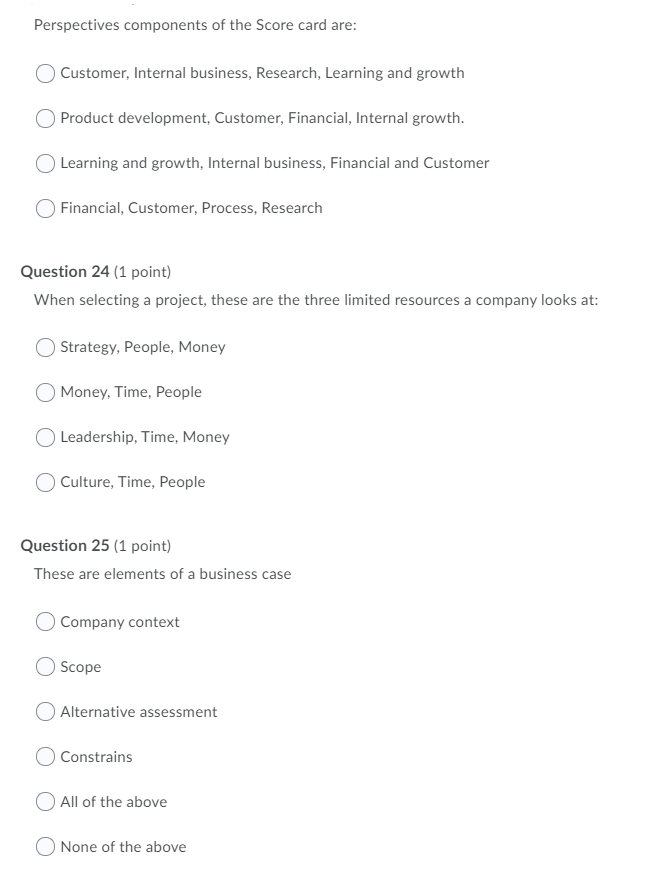Select "Strategy, People, Money" for Question 24
Viewport: 670px width, 869px height.
tap(45, 347)
